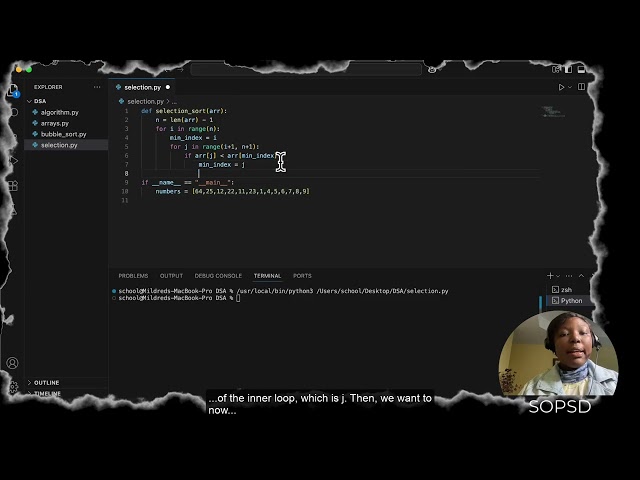Click the macOS yellow minimize button
The image size is (640, 480).
tap(19, 70)
